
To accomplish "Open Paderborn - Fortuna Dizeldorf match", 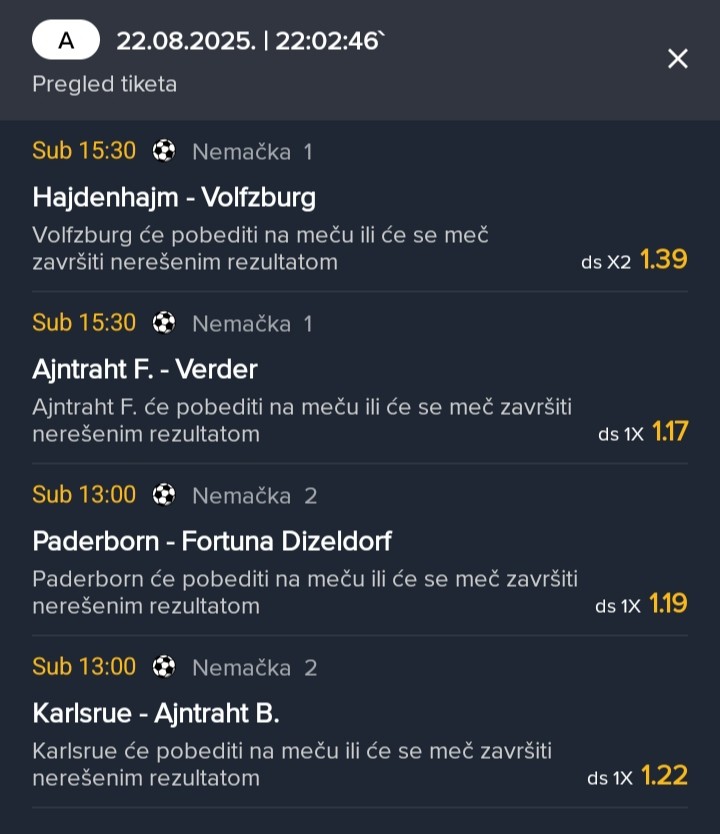I will 212,541.
